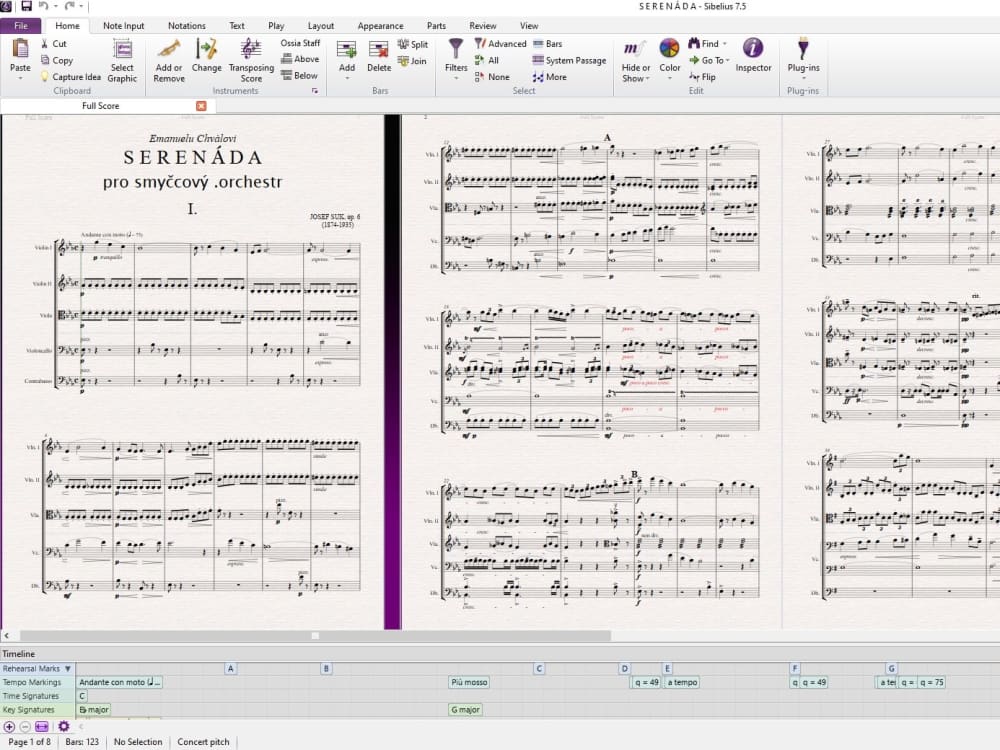Screen dimensions: 1000x750
Task: Click the Save icon in title bar
Action: [26, 6]
